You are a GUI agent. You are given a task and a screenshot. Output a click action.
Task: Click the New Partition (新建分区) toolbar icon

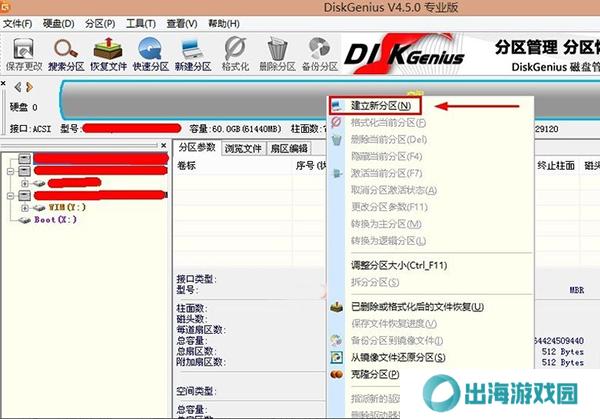193,54
